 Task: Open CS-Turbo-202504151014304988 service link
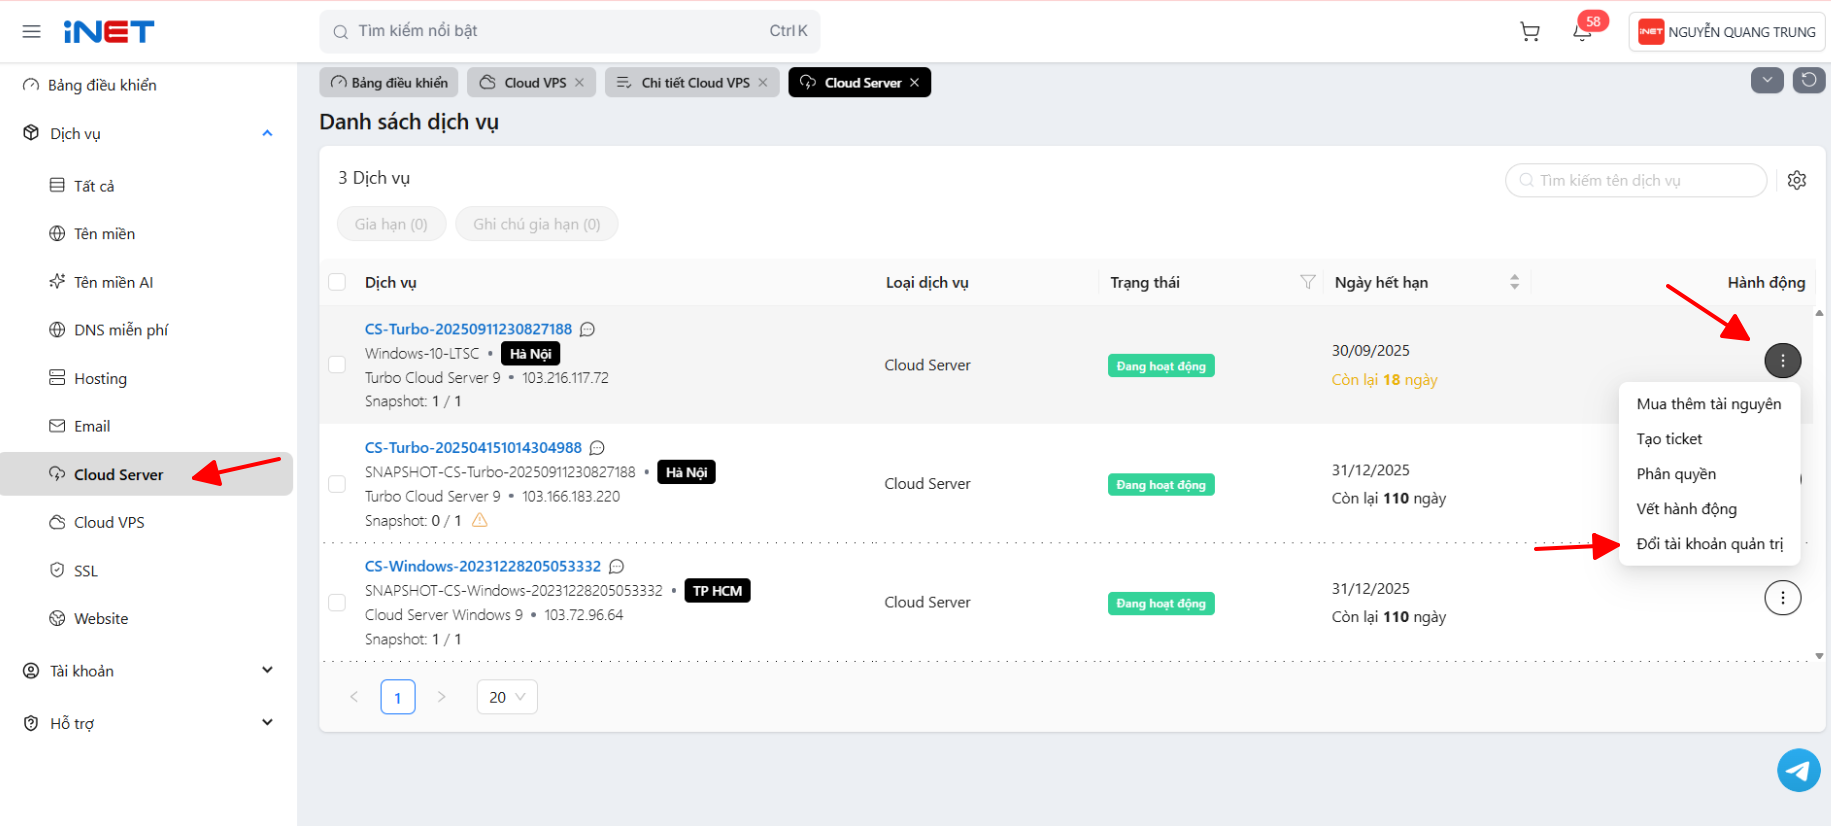tap(473, 448)
